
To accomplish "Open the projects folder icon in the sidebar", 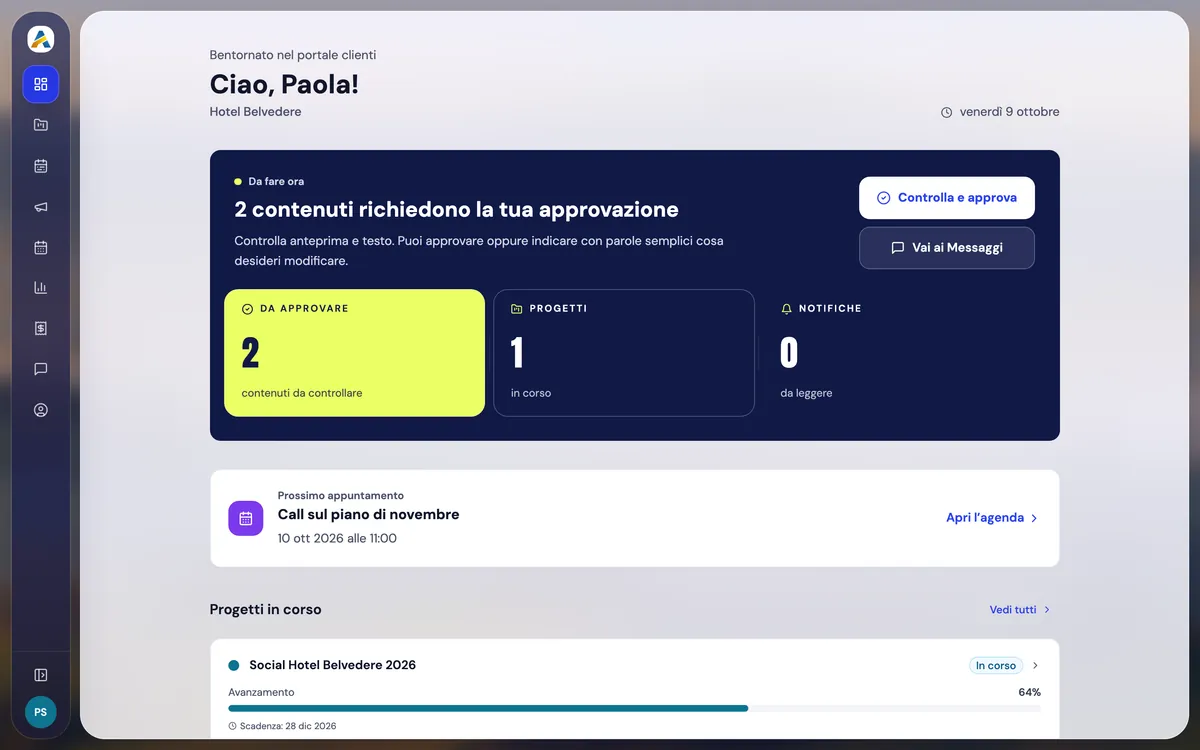I will pos(41,125).
